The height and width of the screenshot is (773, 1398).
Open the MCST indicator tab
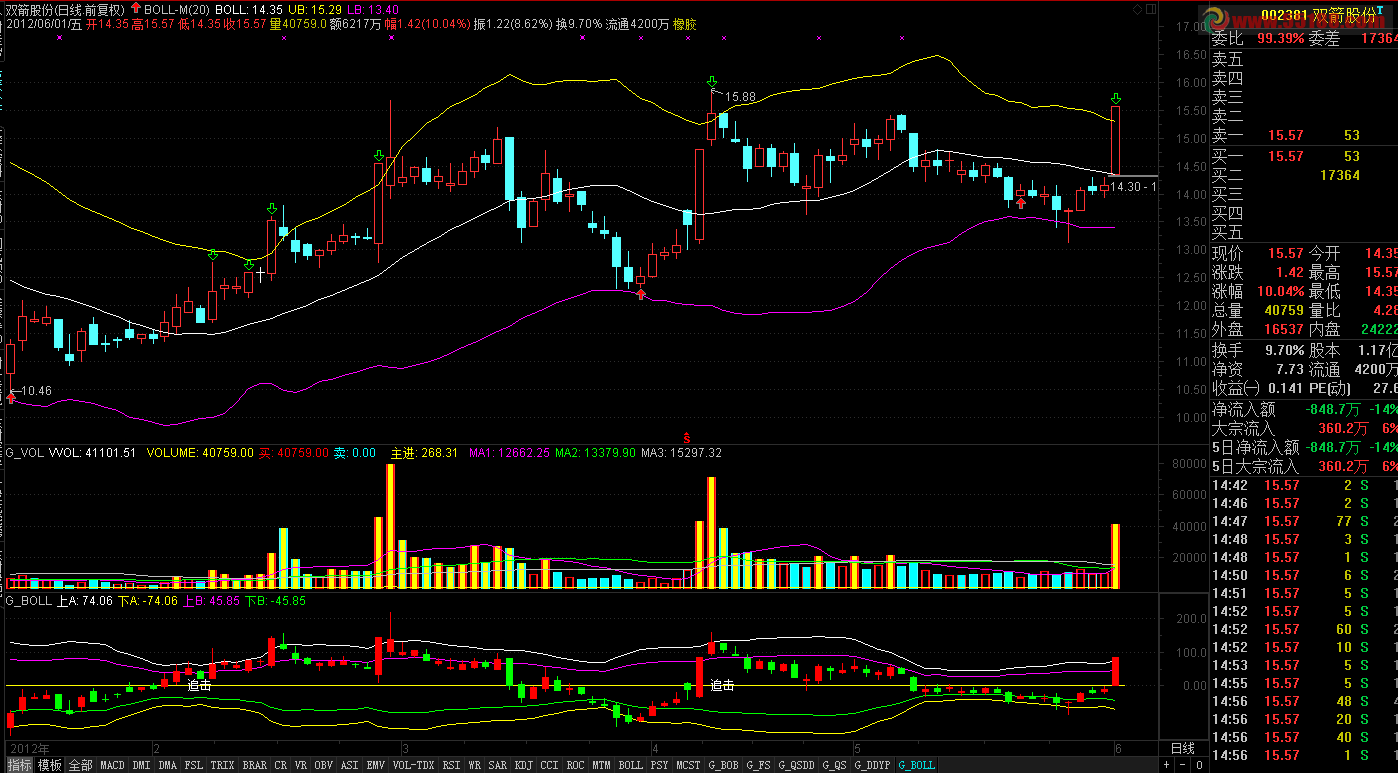tap(688, 765)
